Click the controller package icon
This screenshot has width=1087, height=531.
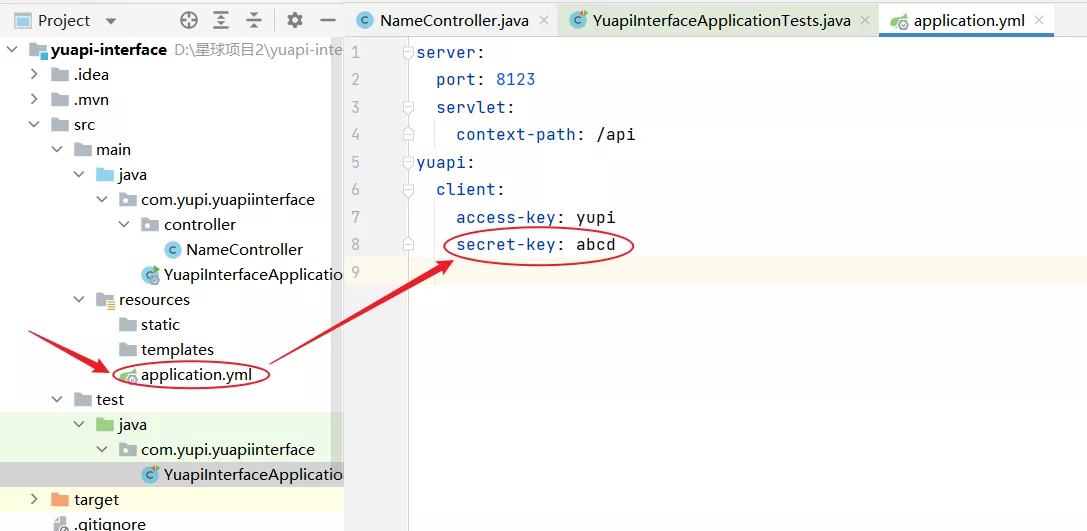click(150, 225)
